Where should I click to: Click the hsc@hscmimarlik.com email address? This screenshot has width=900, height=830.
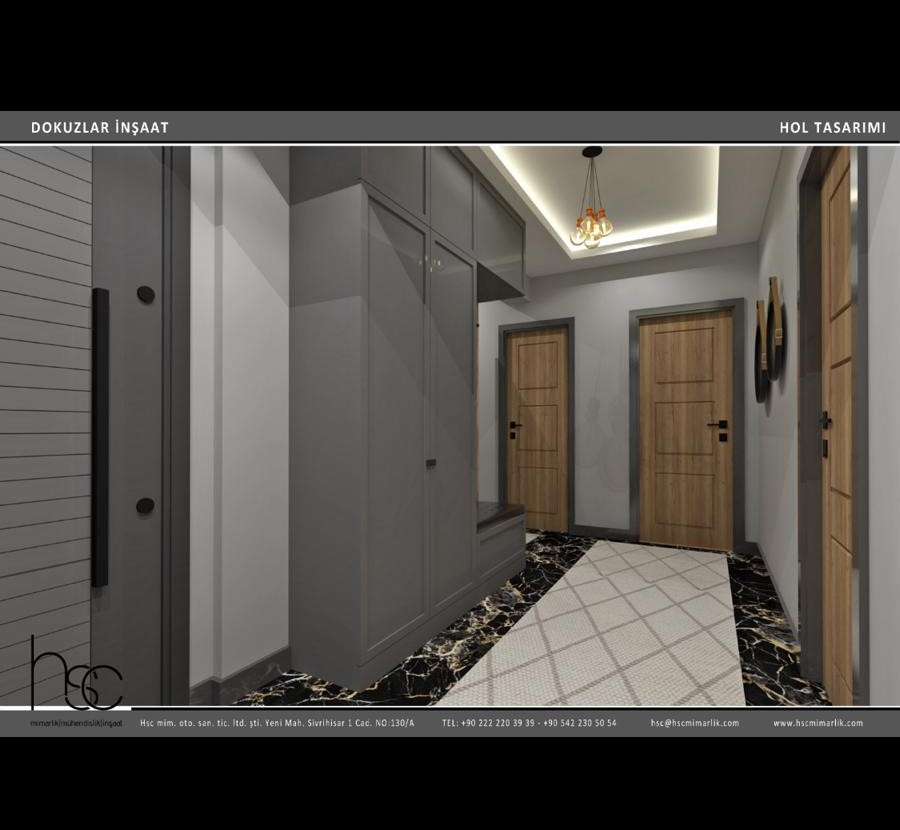pyautogui.click(x=694, y=723)
